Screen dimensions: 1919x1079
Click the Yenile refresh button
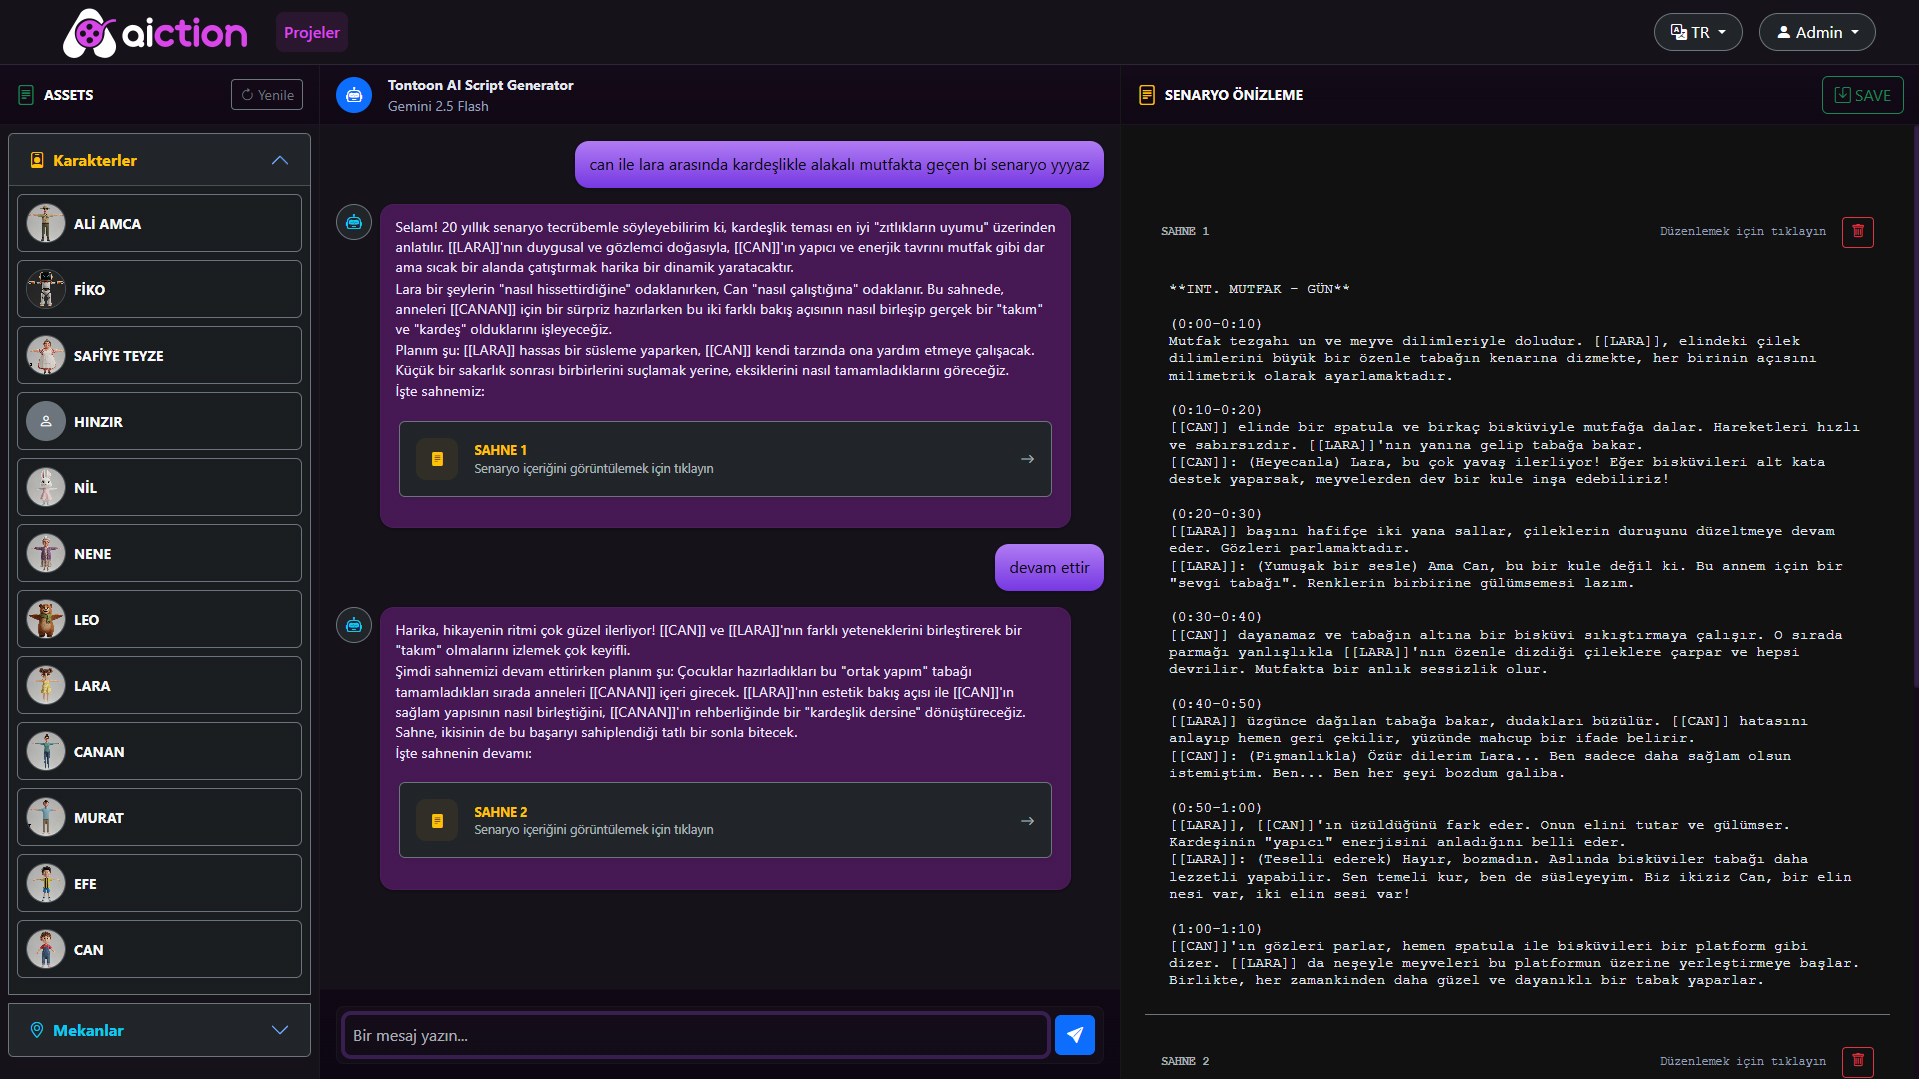(x=267, y=95)
